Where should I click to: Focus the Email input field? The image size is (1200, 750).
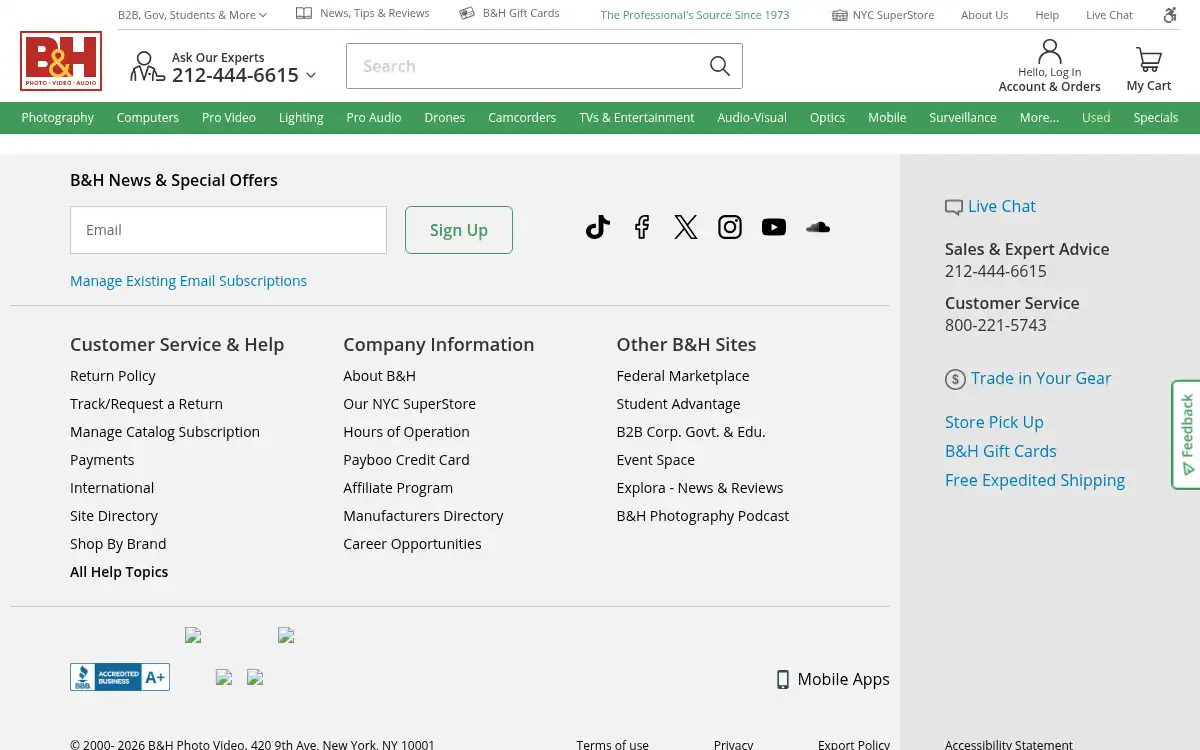click(228, 230)
